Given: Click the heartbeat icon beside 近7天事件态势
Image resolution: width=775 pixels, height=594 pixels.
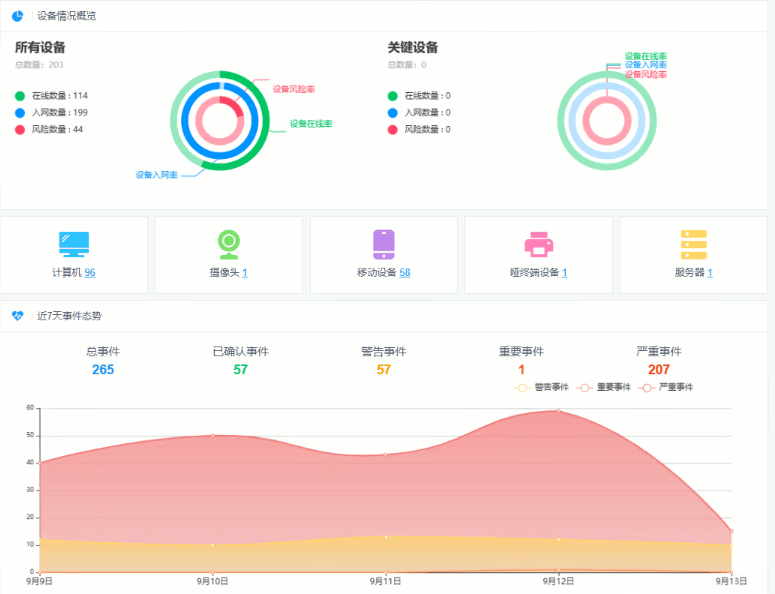Looking at the screenshot, I should tap(17, 315).
